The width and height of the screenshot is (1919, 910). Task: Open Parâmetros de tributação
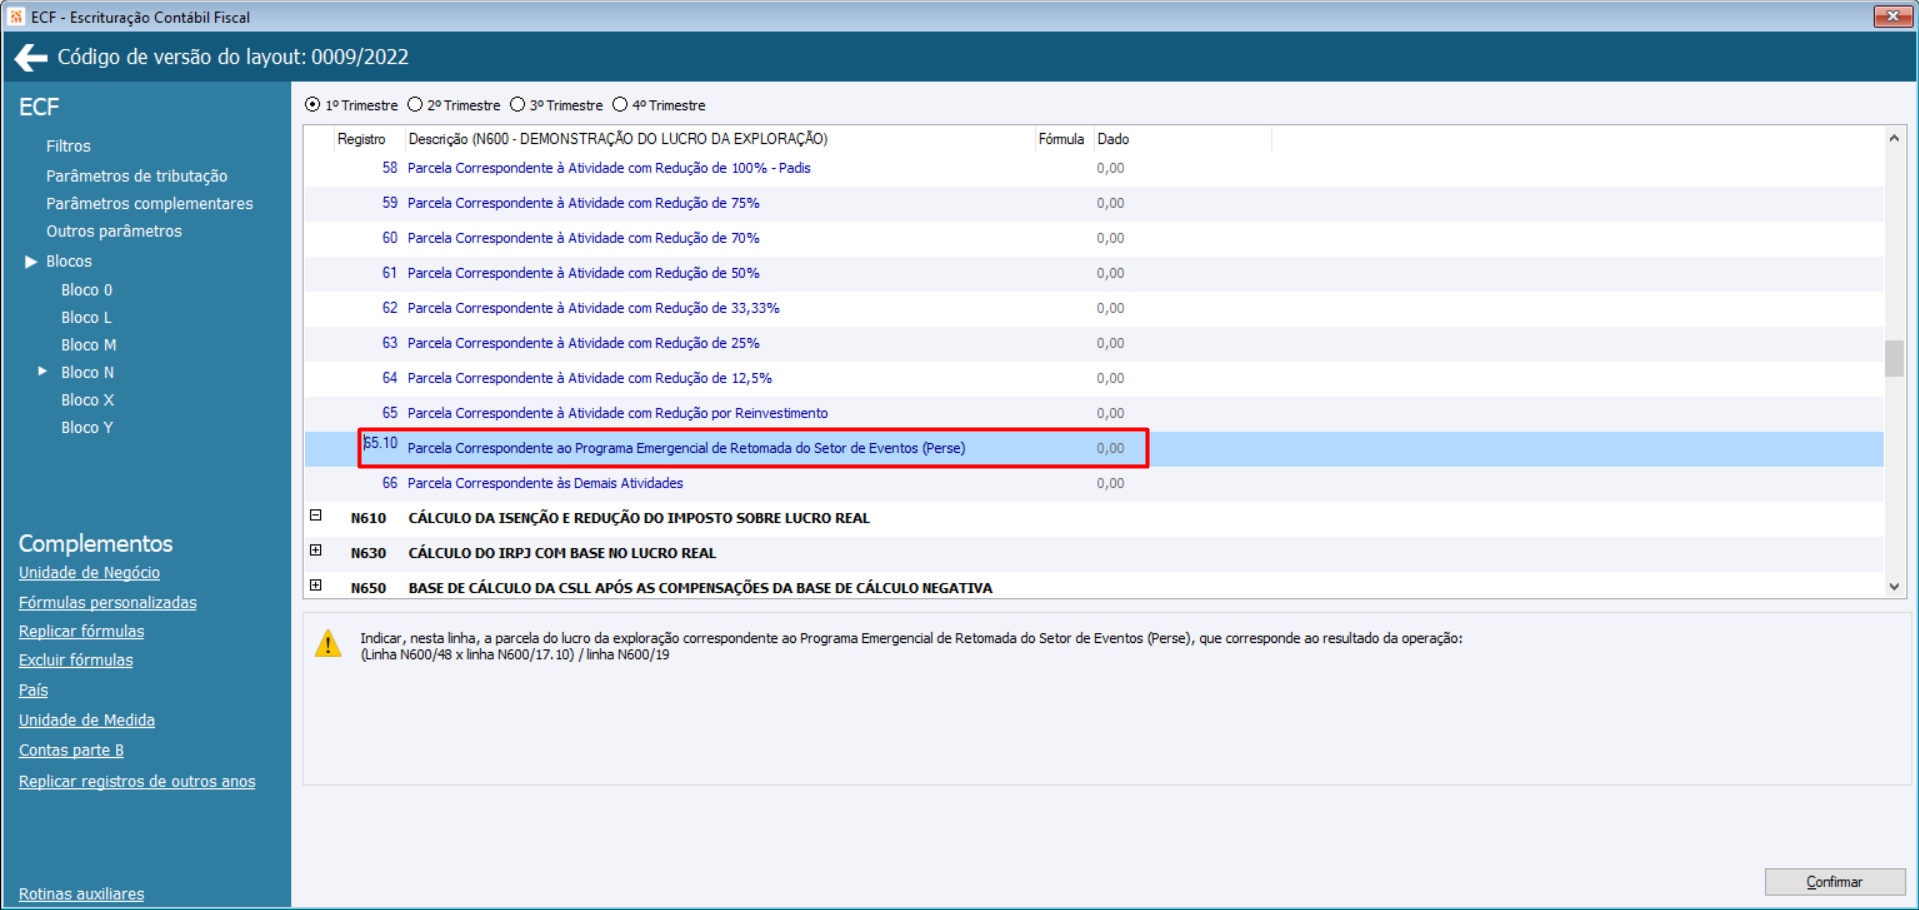tap(136, 176)
